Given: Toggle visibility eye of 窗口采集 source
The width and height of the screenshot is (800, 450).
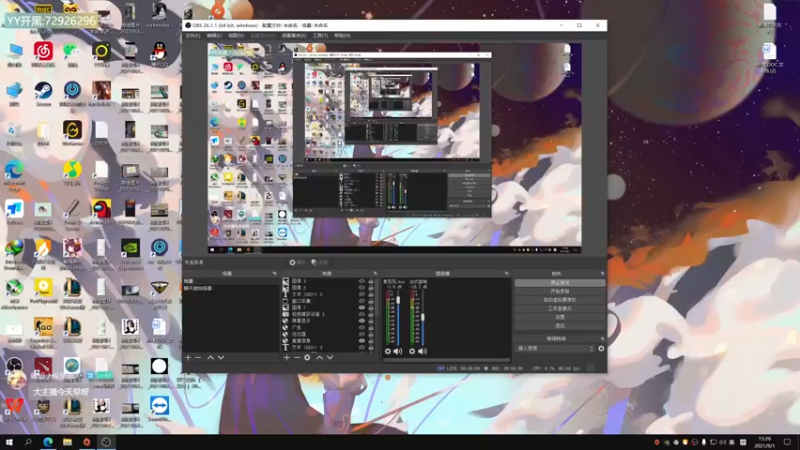Looking at the screenshot, I should pos(362,301).
